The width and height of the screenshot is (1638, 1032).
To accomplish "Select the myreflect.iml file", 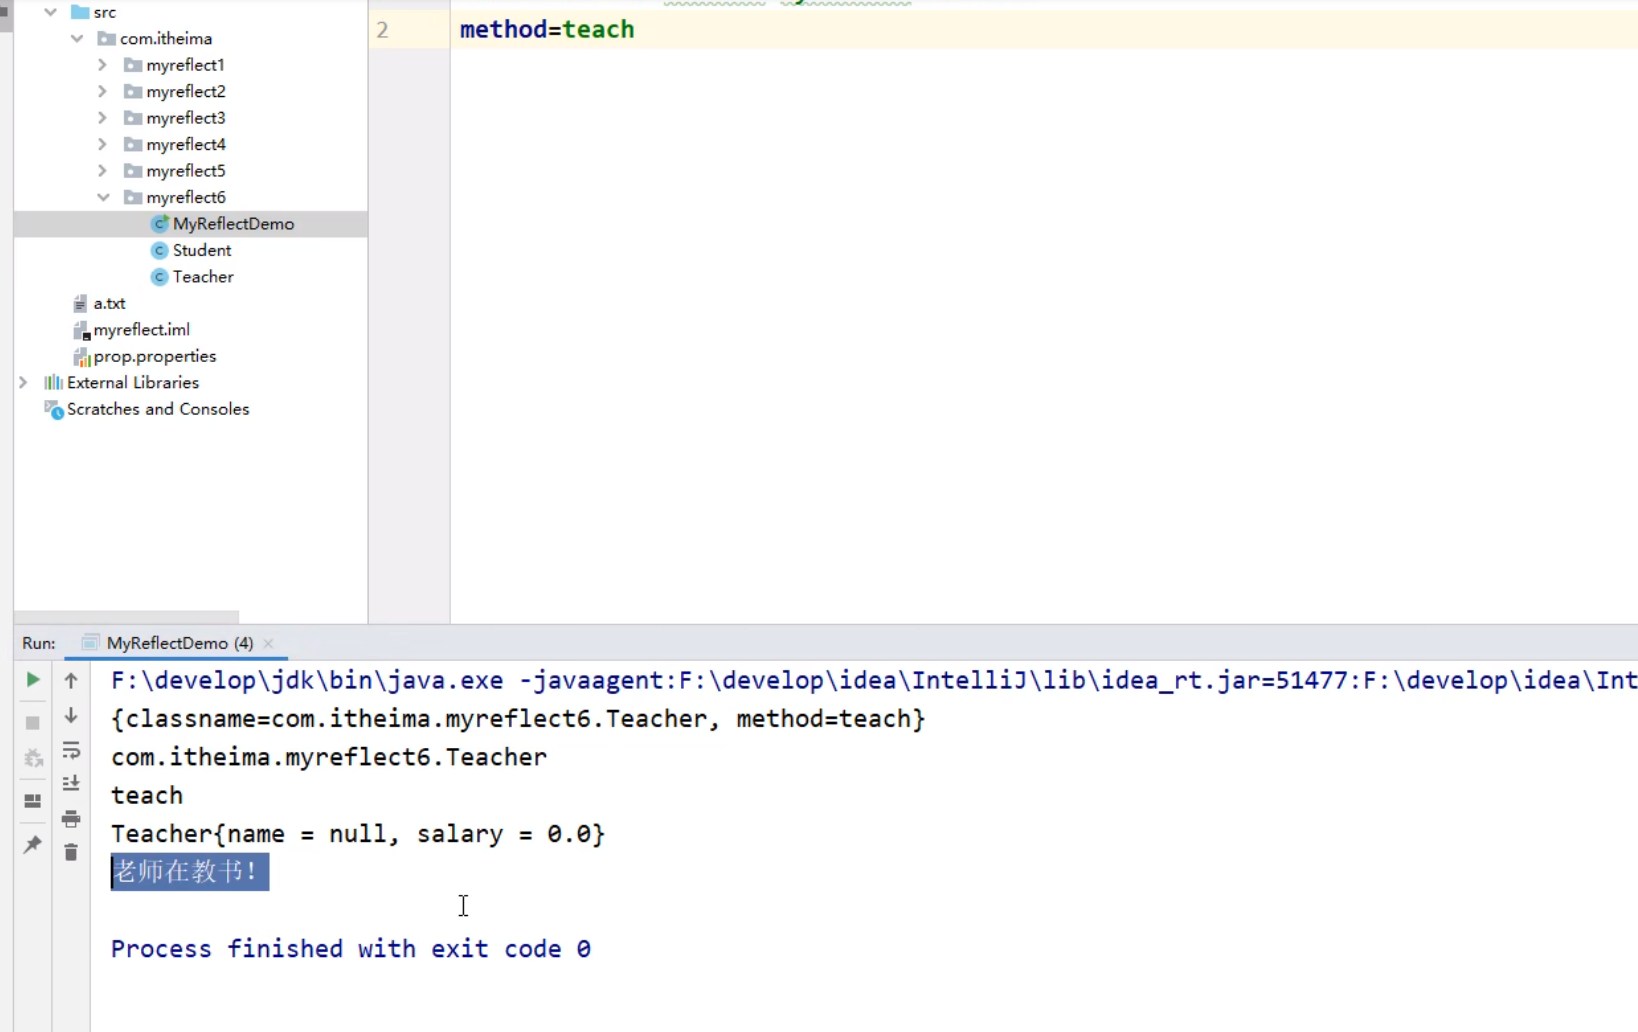I will (141, 330).
